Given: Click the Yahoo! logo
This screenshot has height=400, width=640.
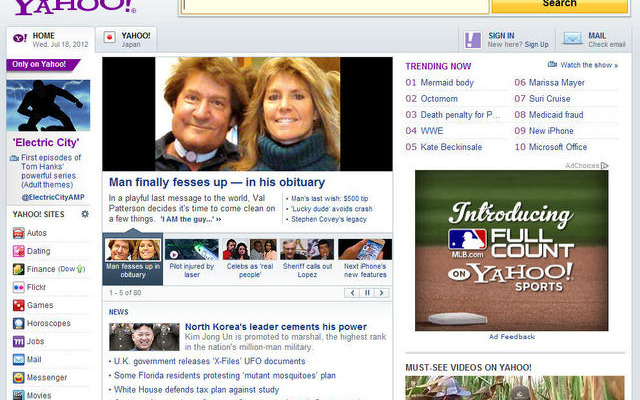Looking at the screenshot, I should 75,7.
